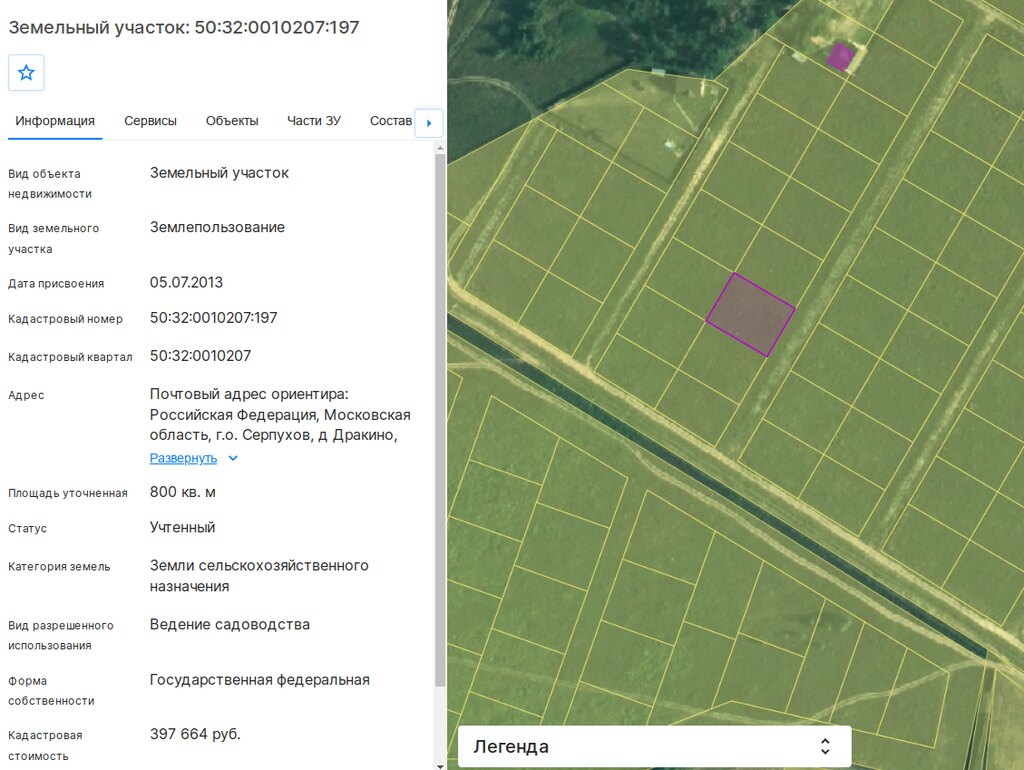Click the cadastral number value 50:32:0010207:197
Viewport: 1024px width, 770px height.
(214, 318)
